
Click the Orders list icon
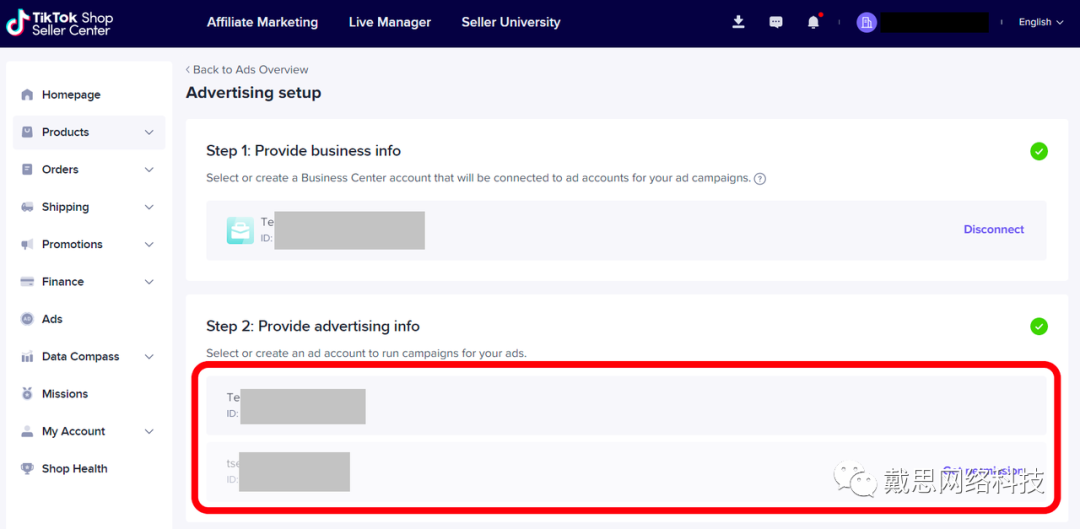(x=28, y=169)
